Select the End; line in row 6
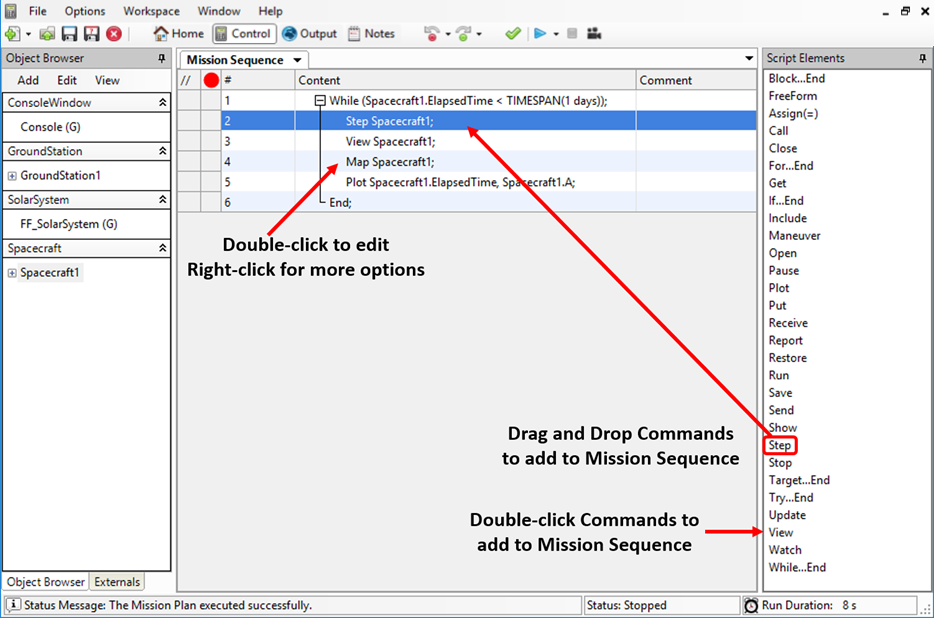The height and width of the screenshot is (618, 934). 341,203
